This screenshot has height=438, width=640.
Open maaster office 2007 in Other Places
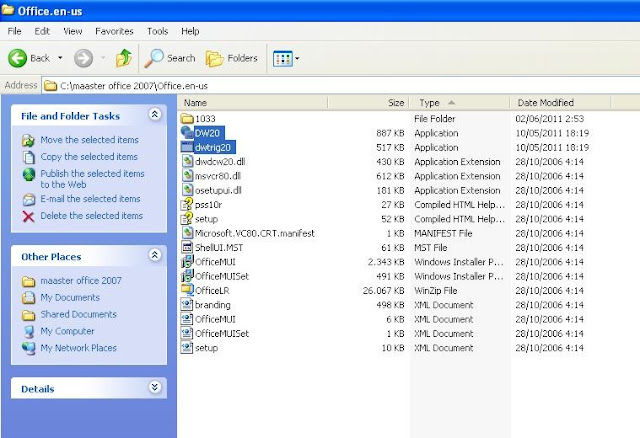pyautogui.click(x=81, y=281)
